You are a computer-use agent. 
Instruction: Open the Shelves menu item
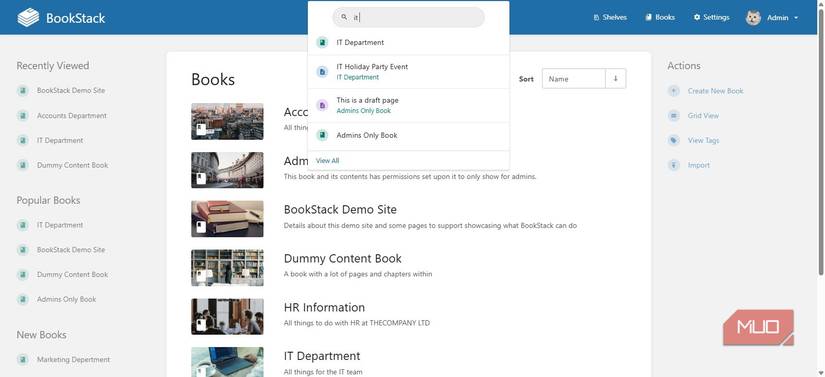[x=610, y=17]
